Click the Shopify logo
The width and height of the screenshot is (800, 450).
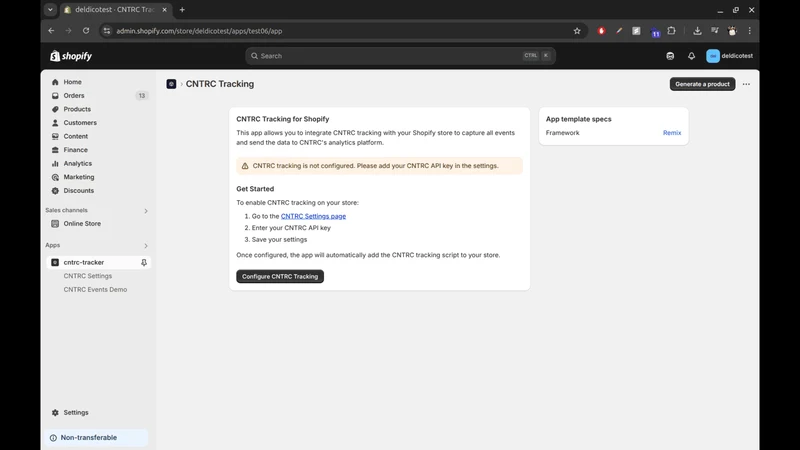(x=71, y=56)
